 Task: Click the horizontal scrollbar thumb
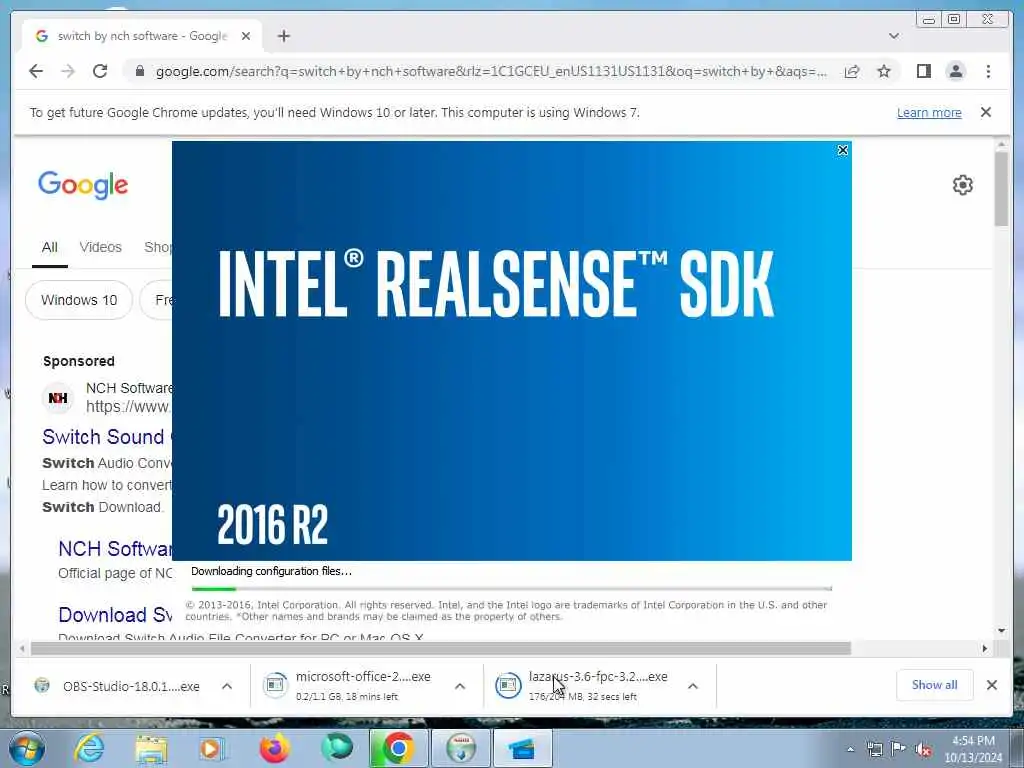coord(441,648)
